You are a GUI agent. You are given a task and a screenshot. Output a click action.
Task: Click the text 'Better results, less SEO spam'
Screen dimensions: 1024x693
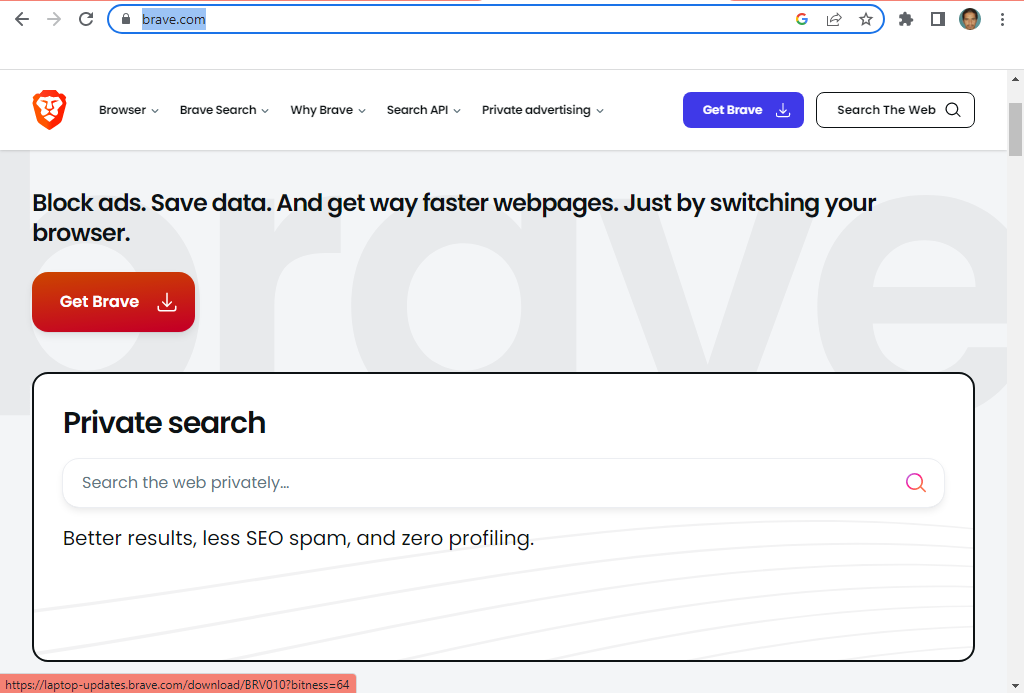tap(207, 538)
